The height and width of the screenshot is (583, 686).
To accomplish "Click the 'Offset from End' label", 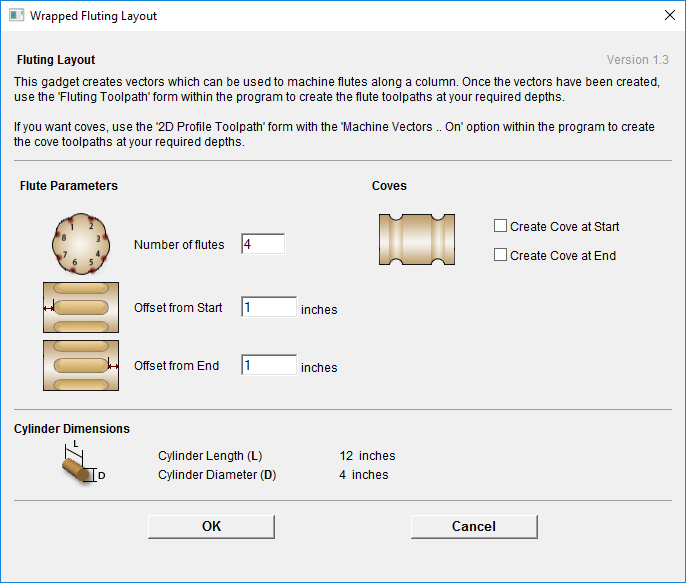I will pos(176,366).
